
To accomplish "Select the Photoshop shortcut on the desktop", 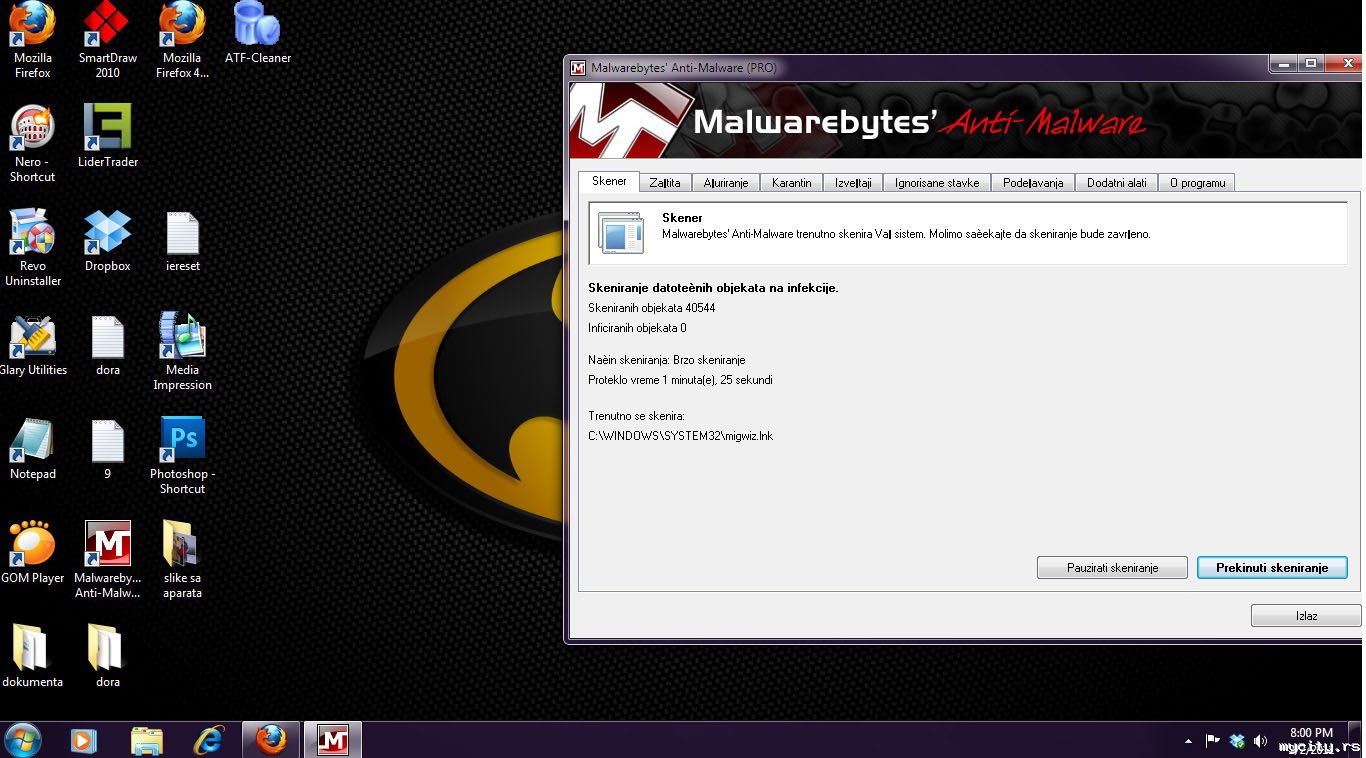I will (x=182, y=456).
